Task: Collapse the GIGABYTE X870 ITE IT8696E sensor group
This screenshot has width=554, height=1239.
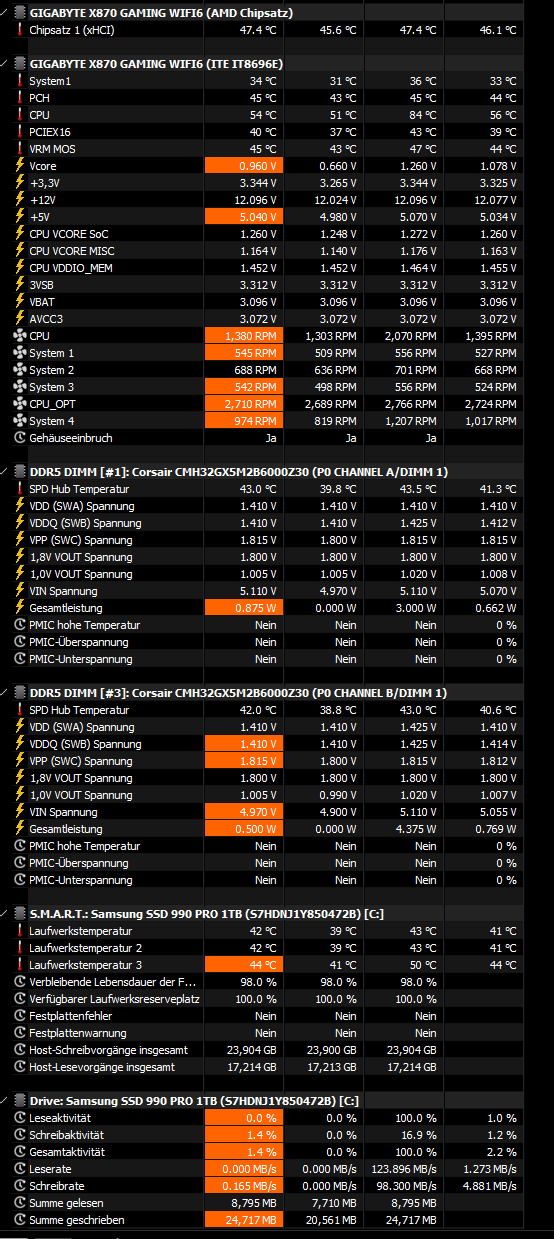Action: coord(8,63)
